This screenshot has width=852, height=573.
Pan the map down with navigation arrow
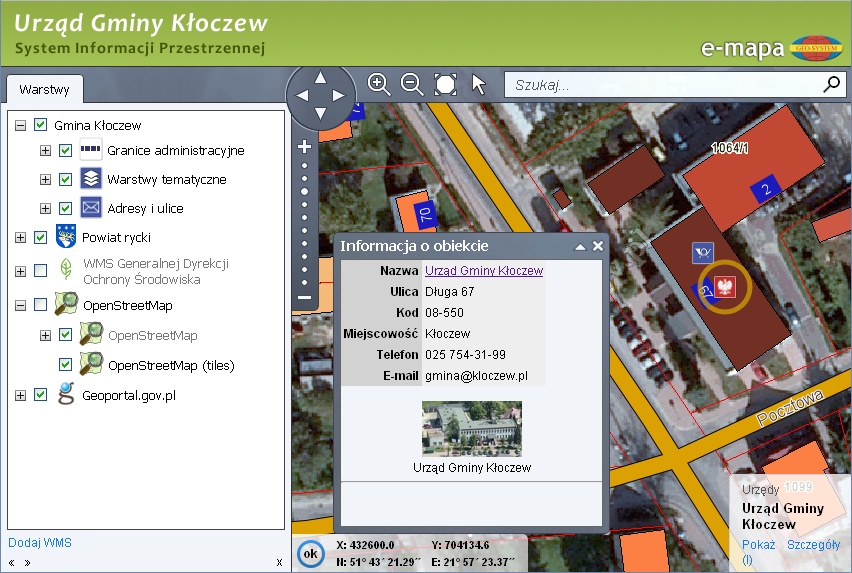(x=321, y=114)
